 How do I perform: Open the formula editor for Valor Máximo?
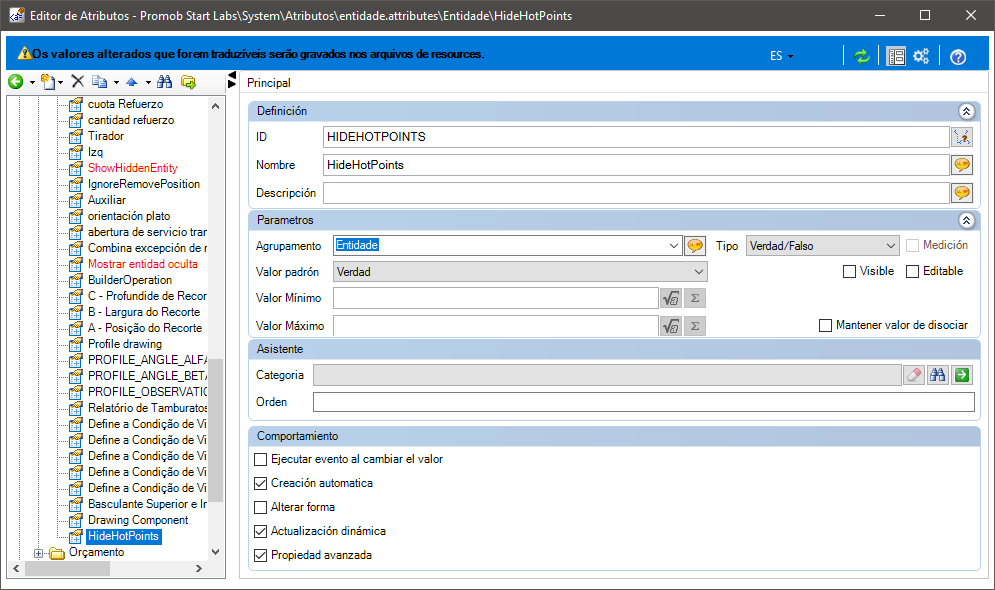tap(671, 326)
